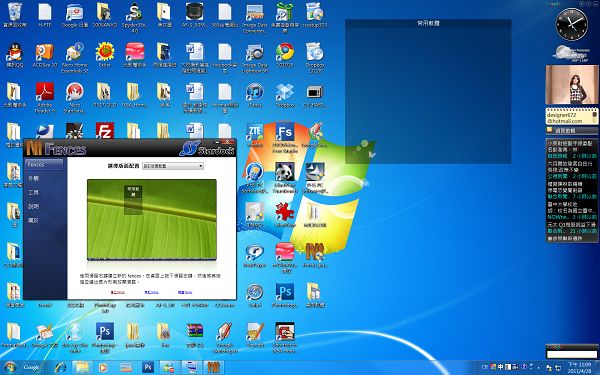Open the Recycle Bin icon
The width and height of the screenshot is (600, 375).
click(x=15, y=11)
